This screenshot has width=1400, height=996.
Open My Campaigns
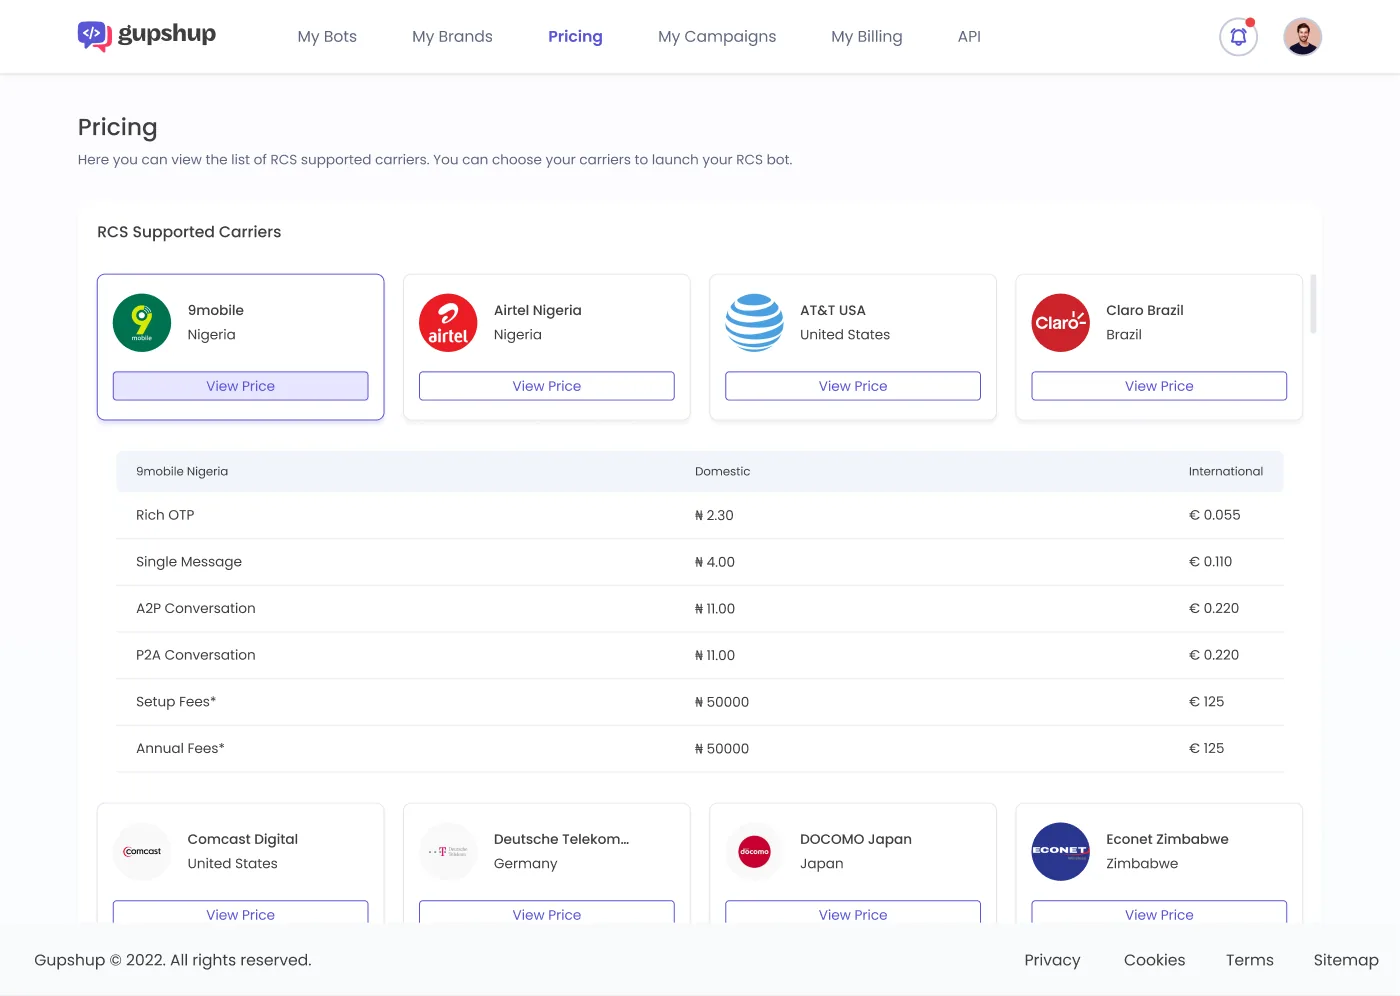point(717,37)
